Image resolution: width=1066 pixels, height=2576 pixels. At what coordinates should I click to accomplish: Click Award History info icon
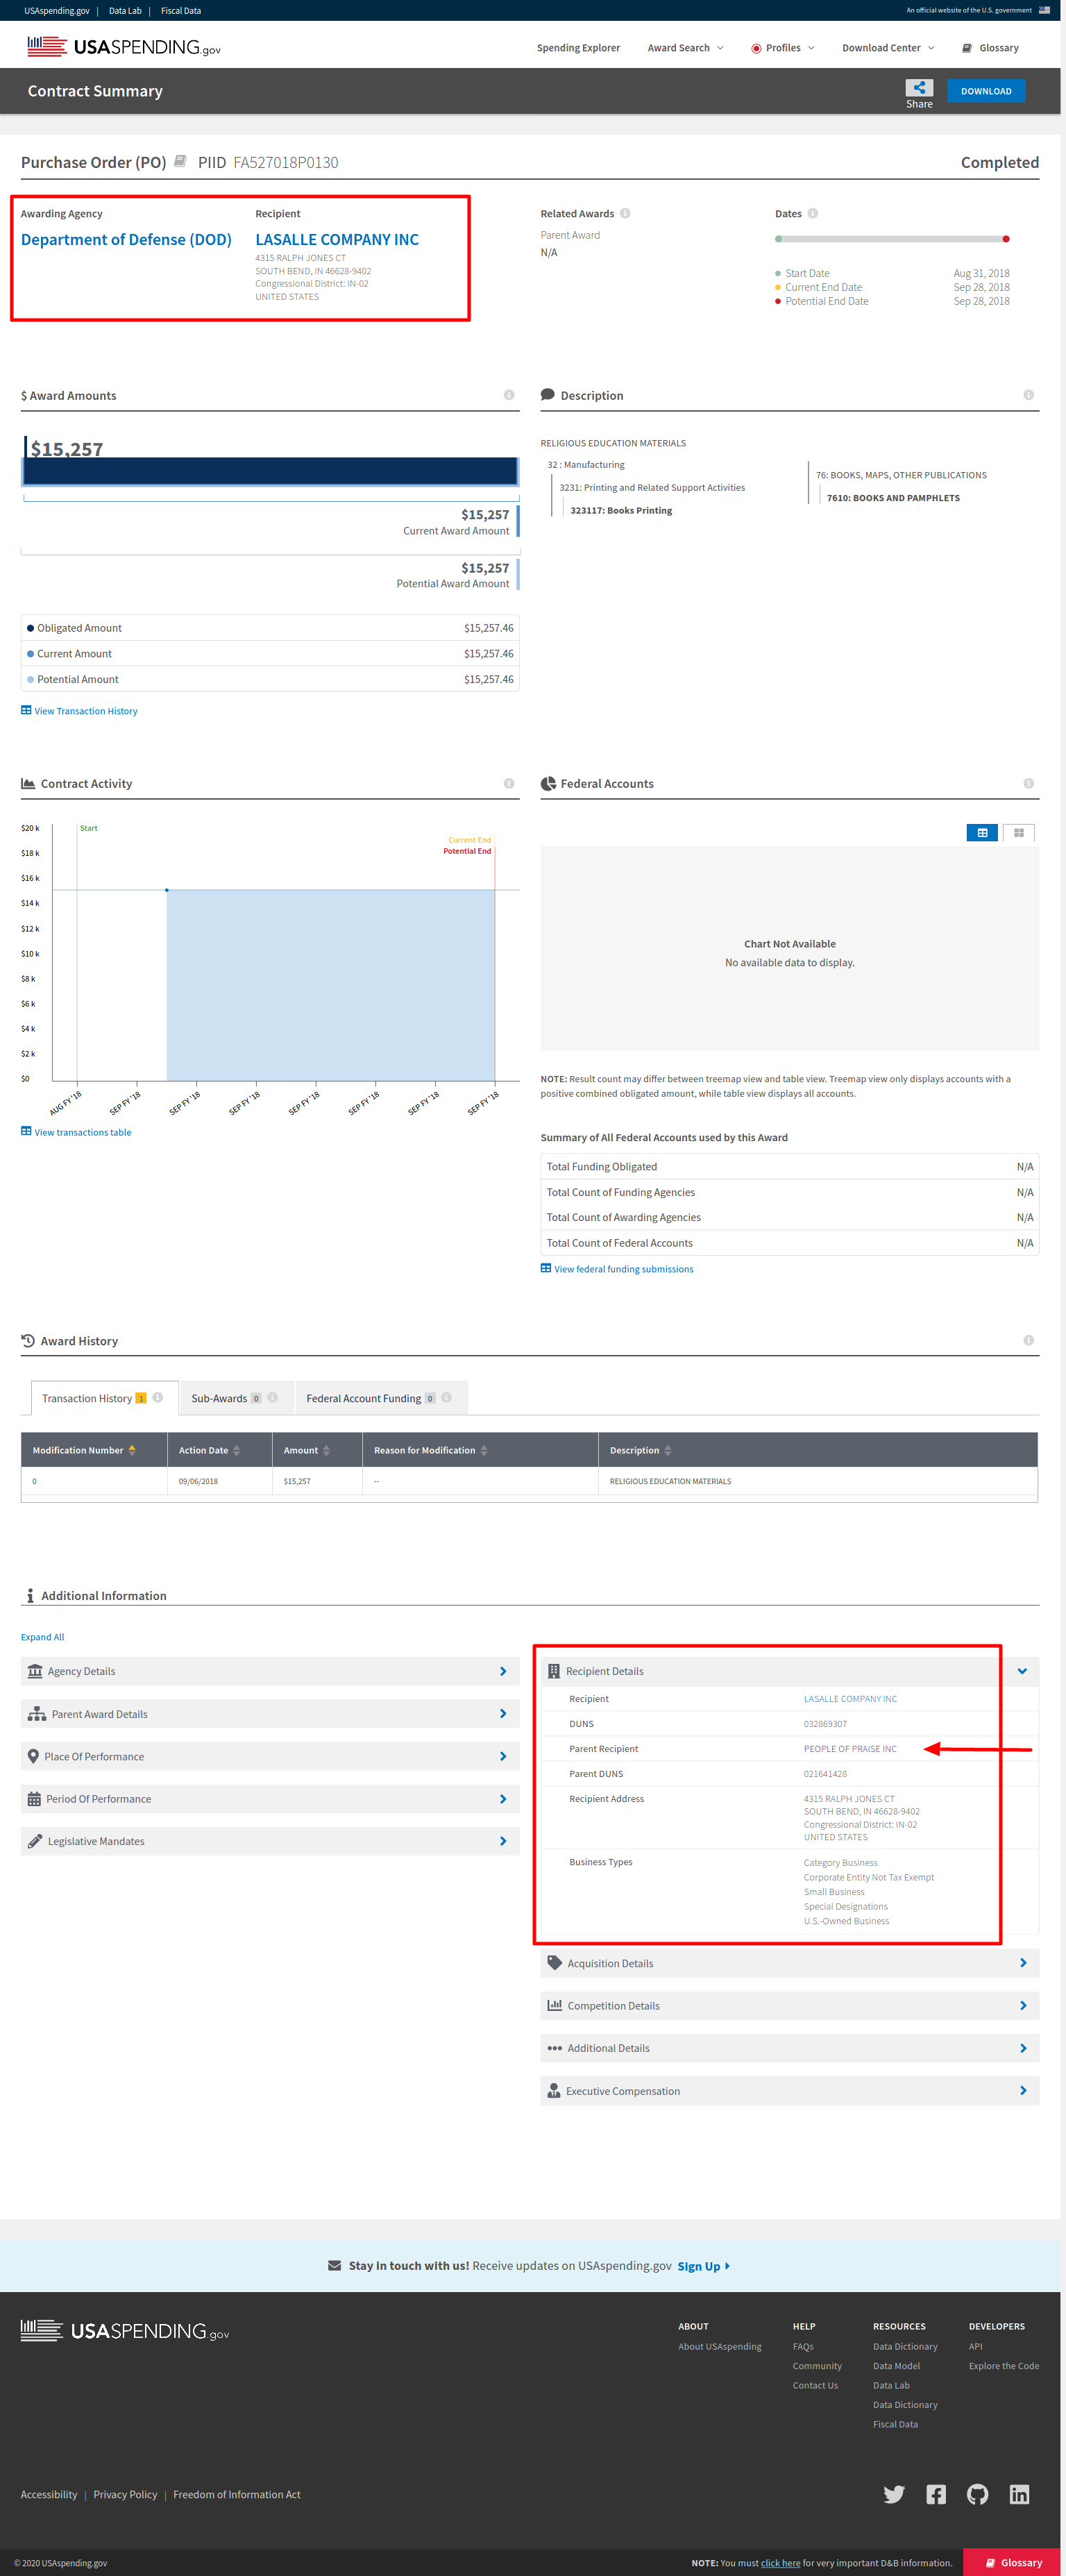1028,1340
